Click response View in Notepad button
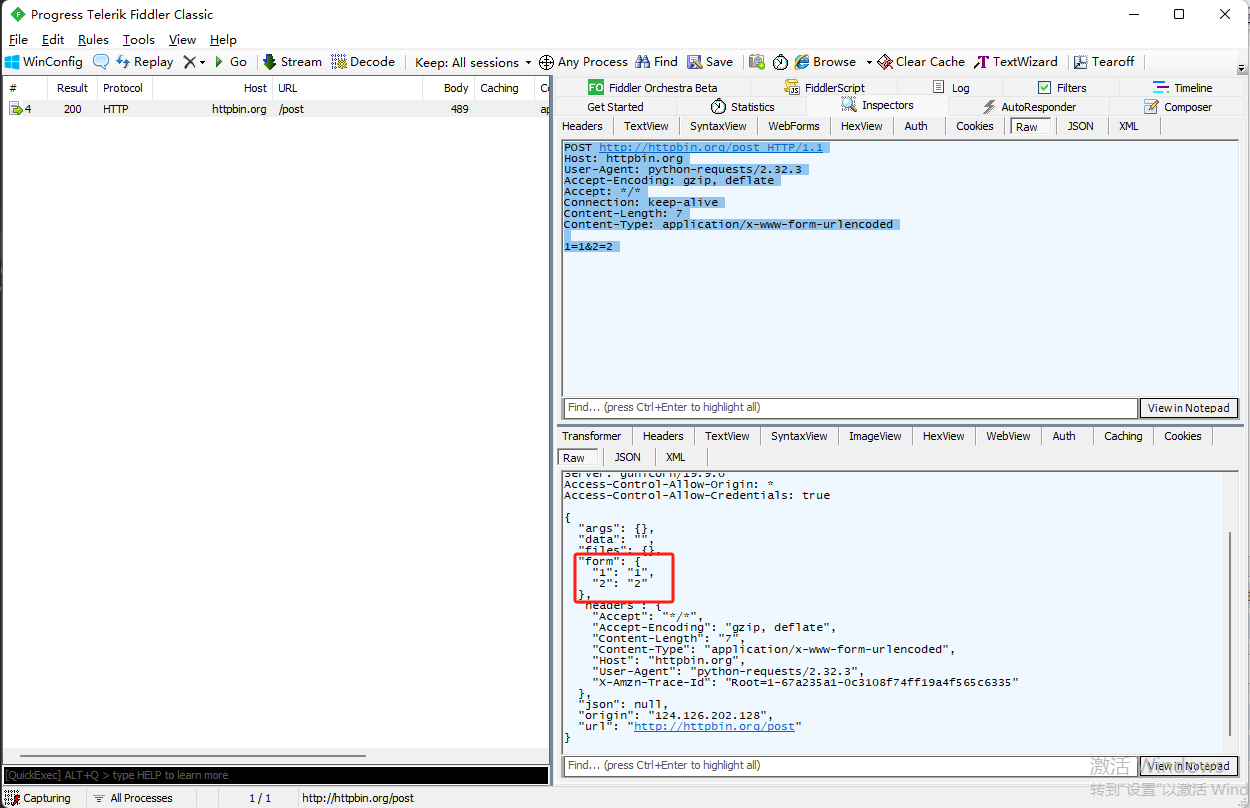1250x808 pixels. 1188,766
